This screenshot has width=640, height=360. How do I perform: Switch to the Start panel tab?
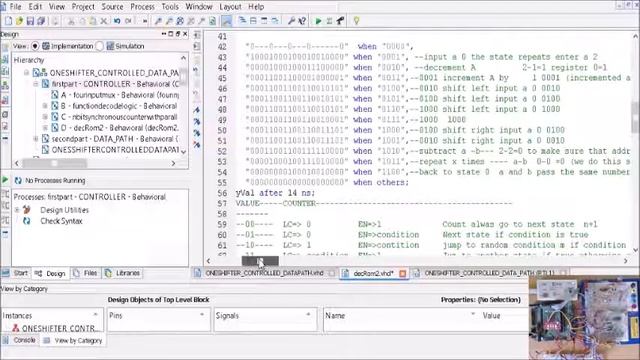point(16,273)
